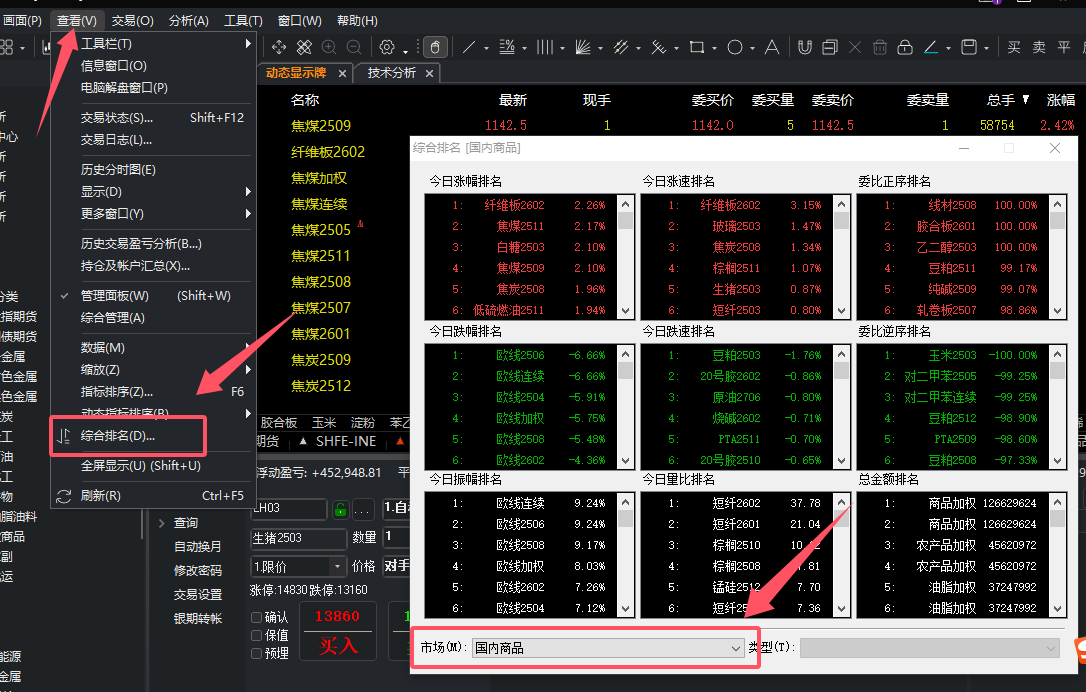1086x692 pixels.
Task: Click the line color pen icon
Action: [x=931, y=47]
